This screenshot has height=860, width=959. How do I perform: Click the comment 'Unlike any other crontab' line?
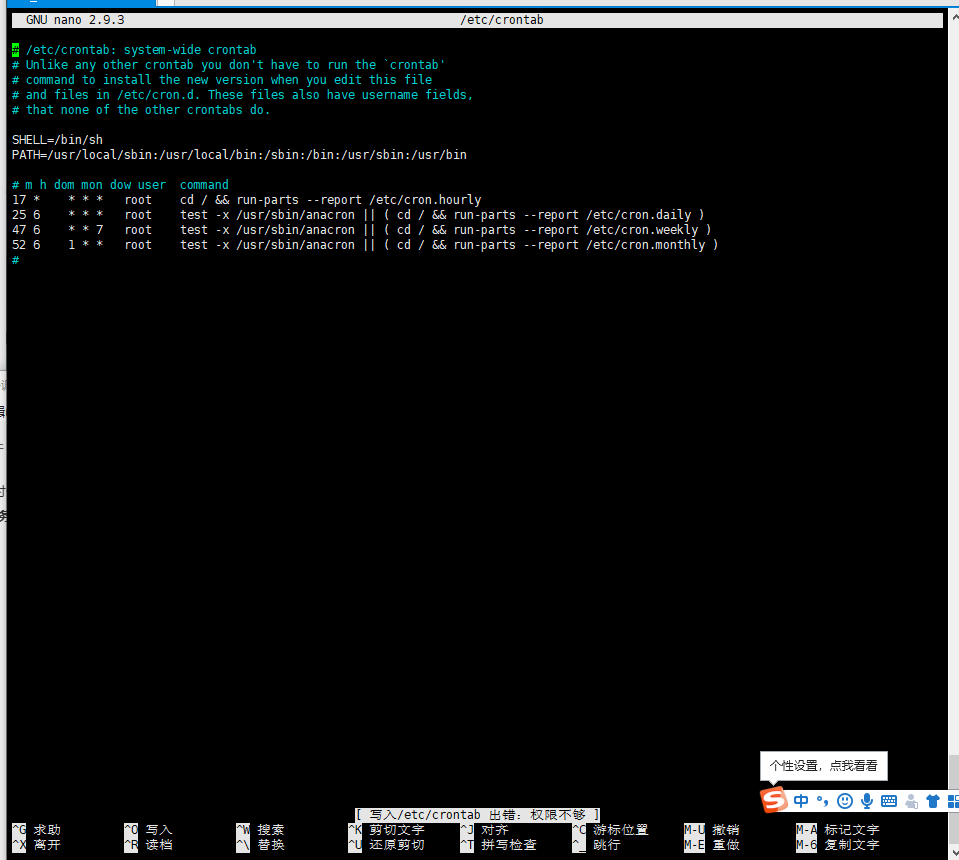coord(229,64)
